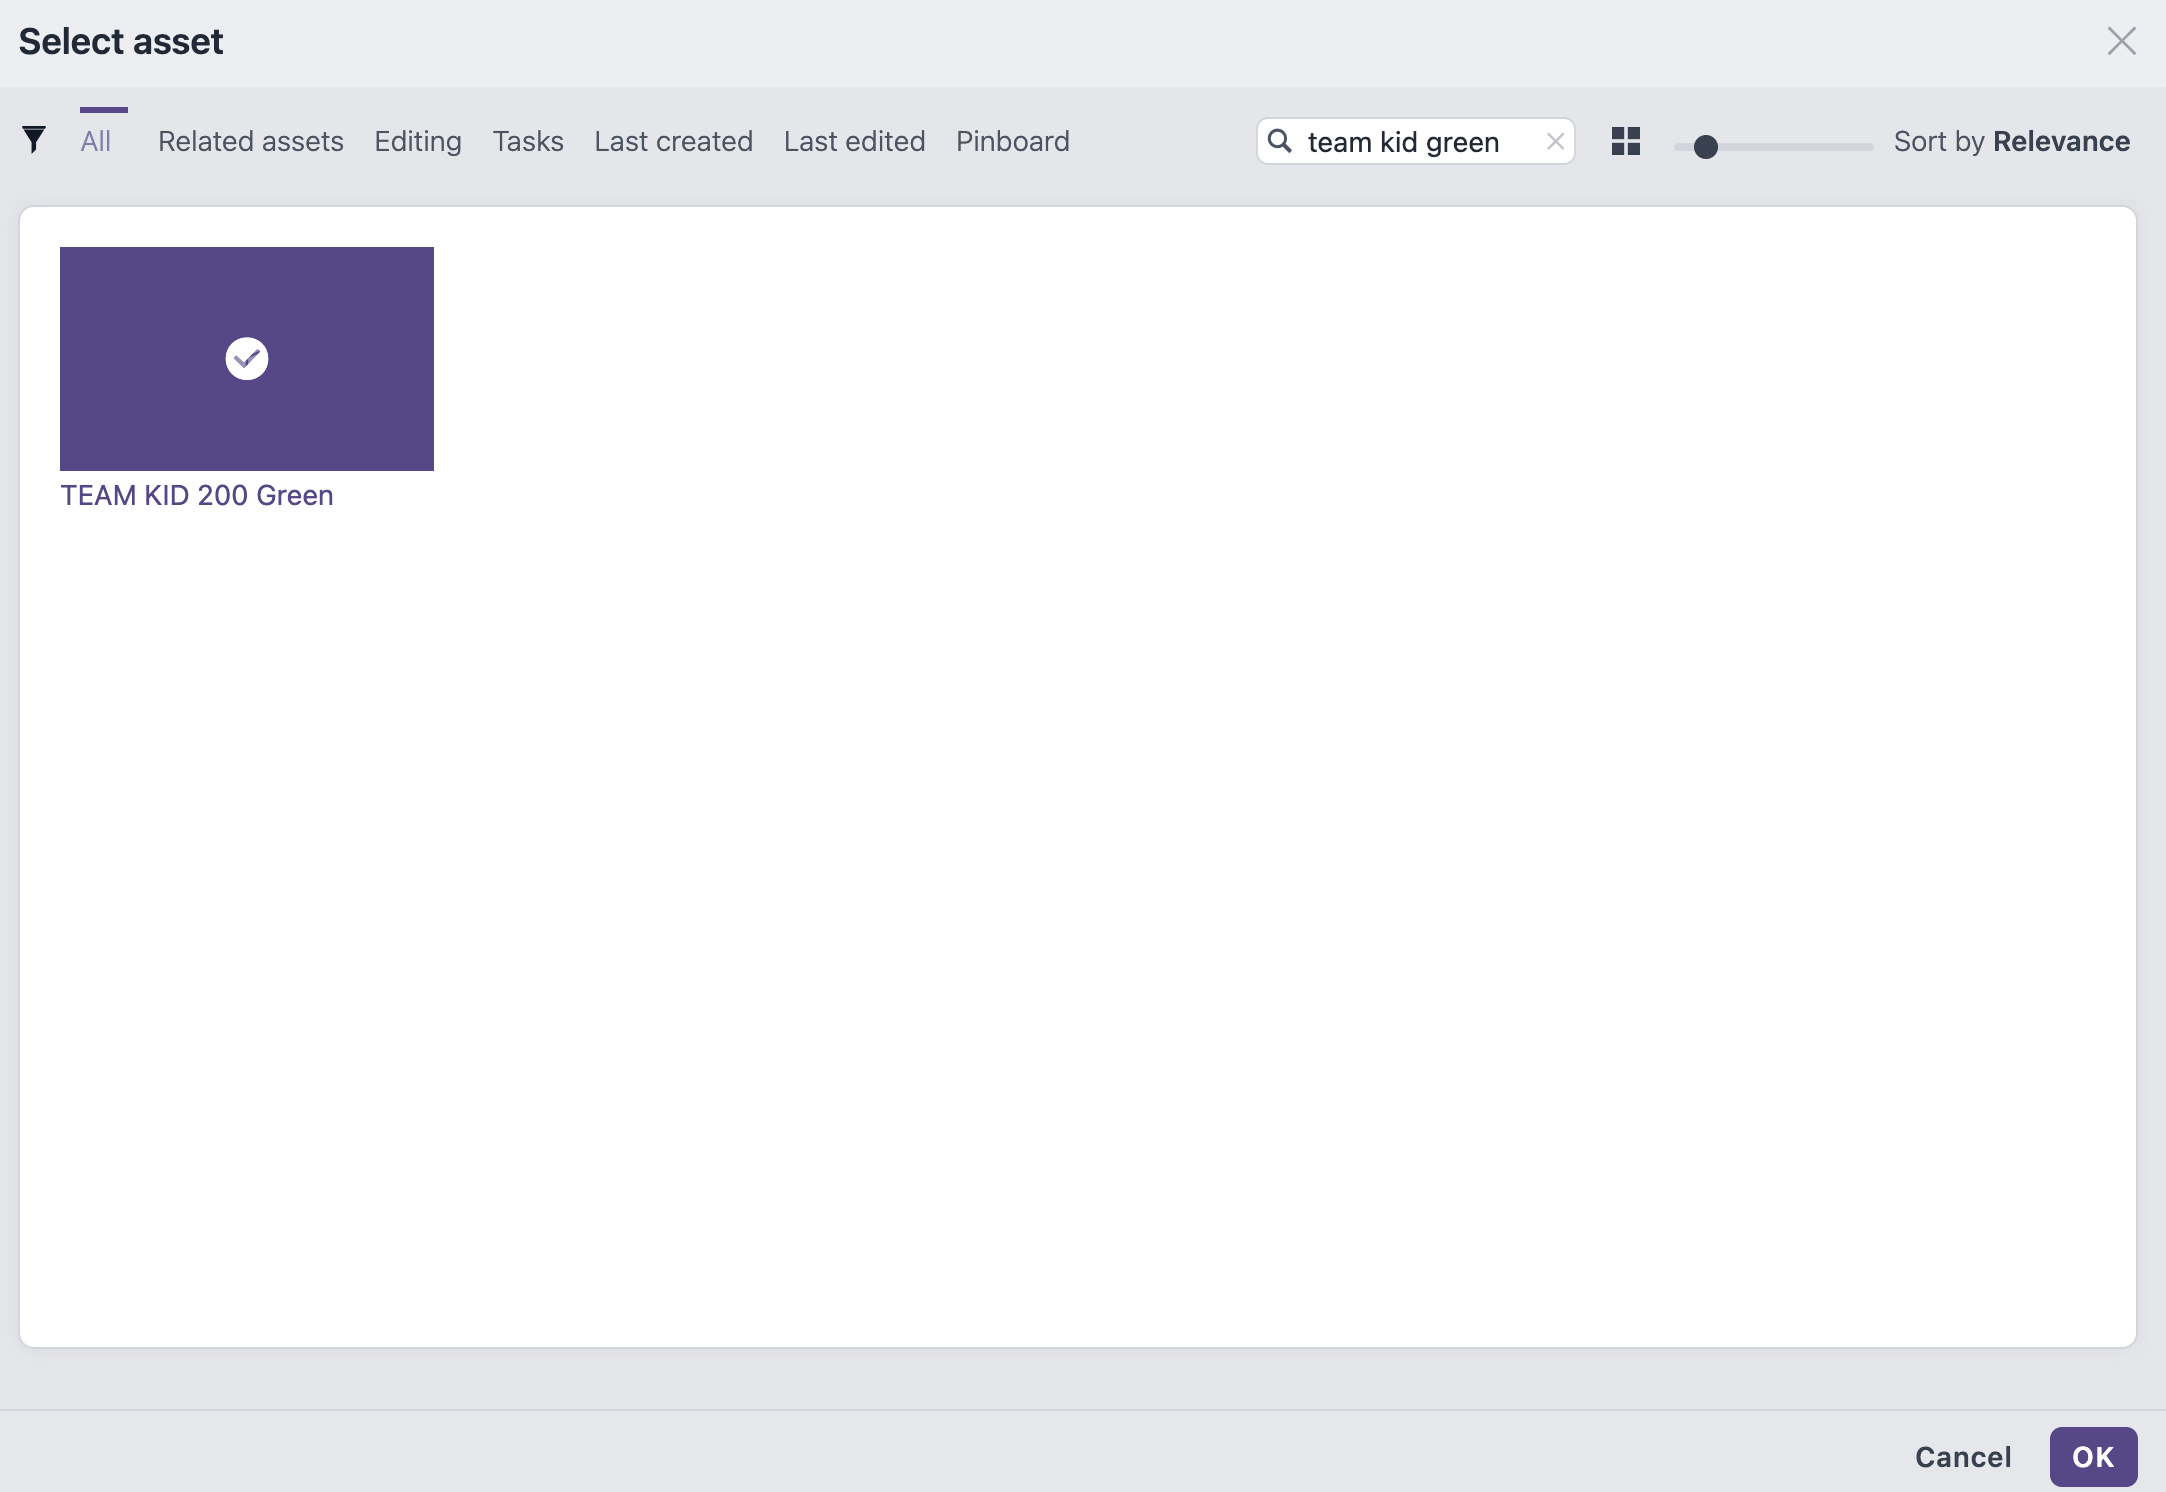Clear the search query with the X icon
Screen dimensions: 2166x1492
coord(1554,141)
